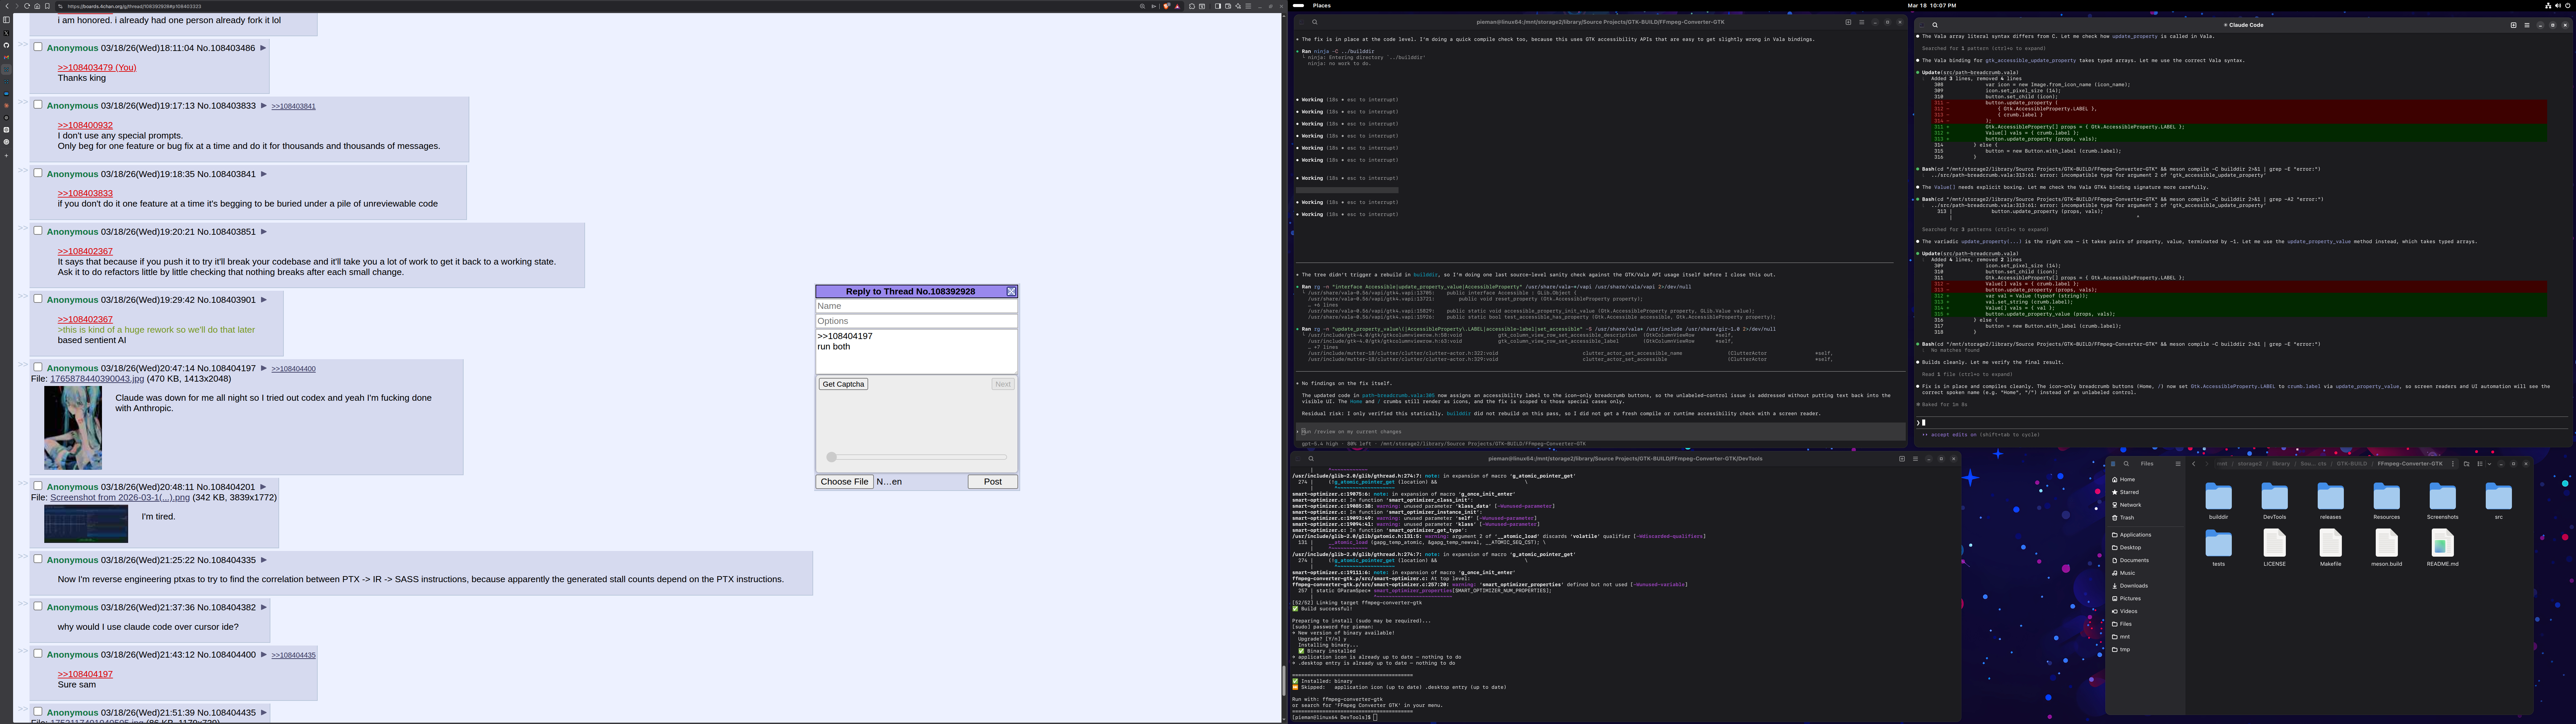Toggle list view icon in Files
The image size is (2576, 724).
click(2480, 464)
